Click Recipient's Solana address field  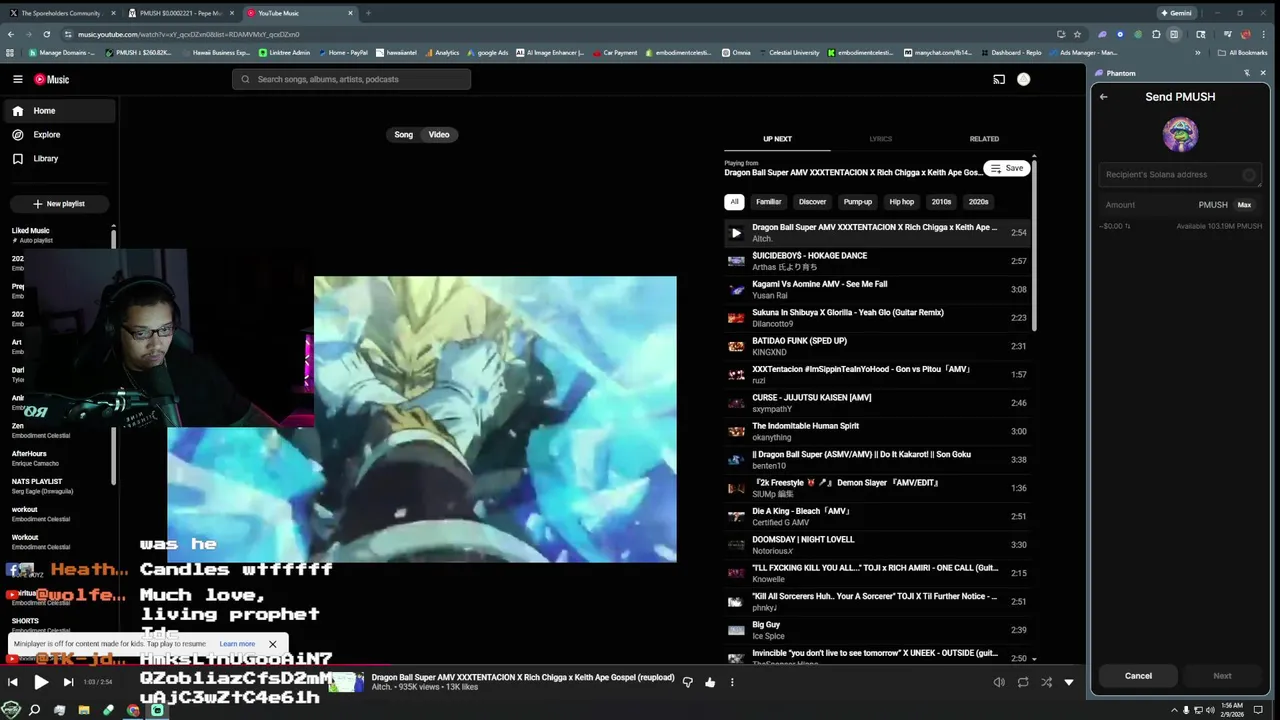(x=1180, y=175)
